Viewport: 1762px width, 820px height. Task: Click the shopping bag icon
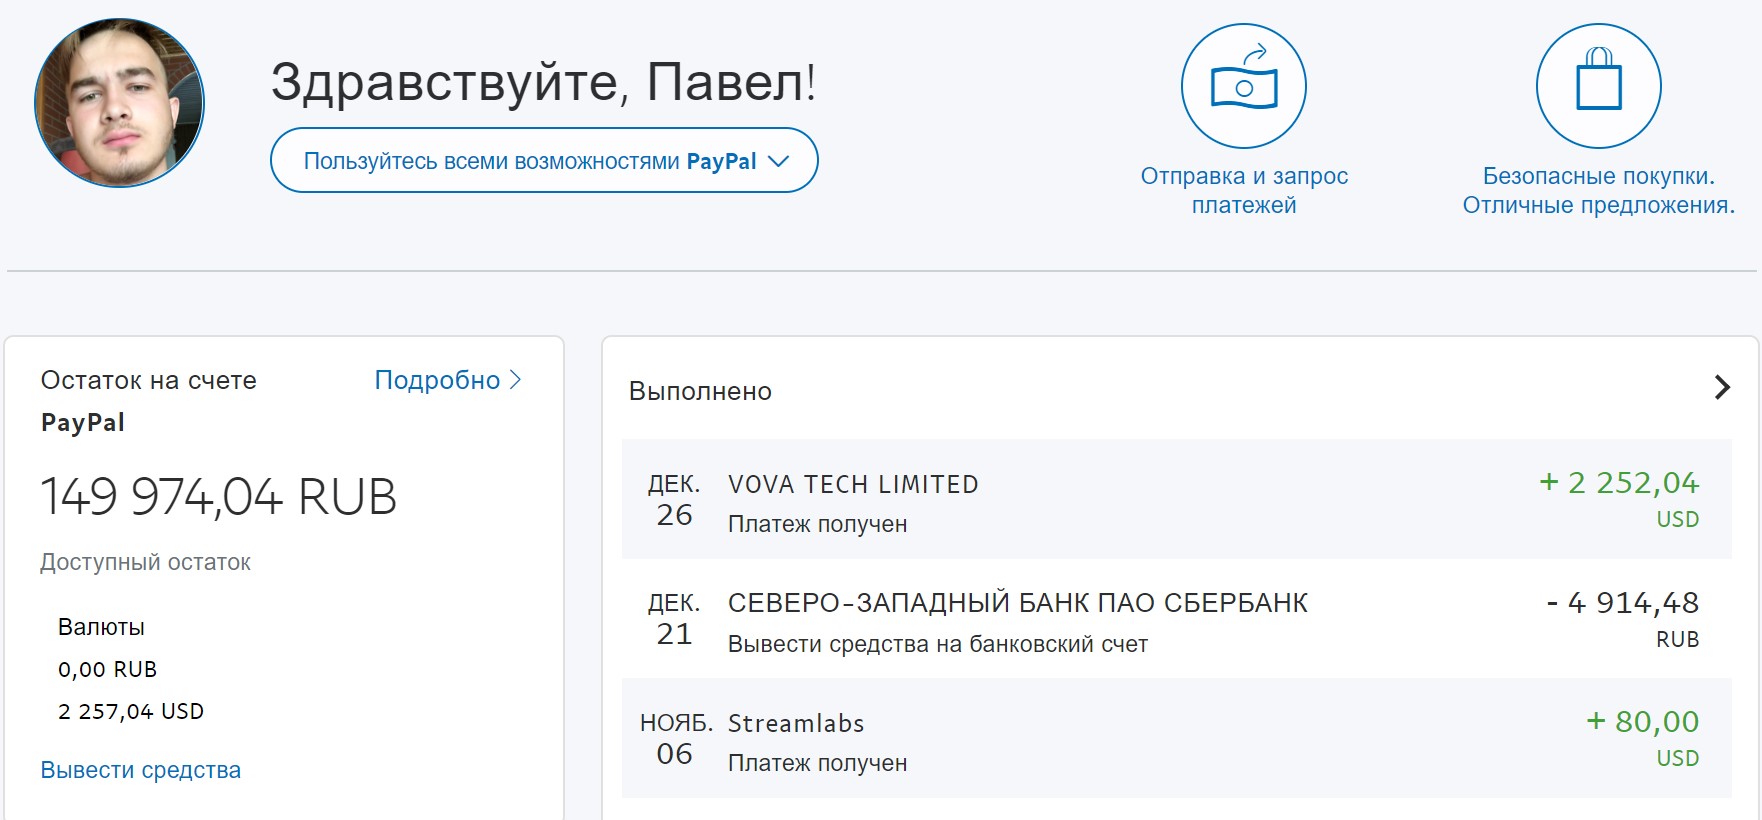click(x=1598, y=86)
